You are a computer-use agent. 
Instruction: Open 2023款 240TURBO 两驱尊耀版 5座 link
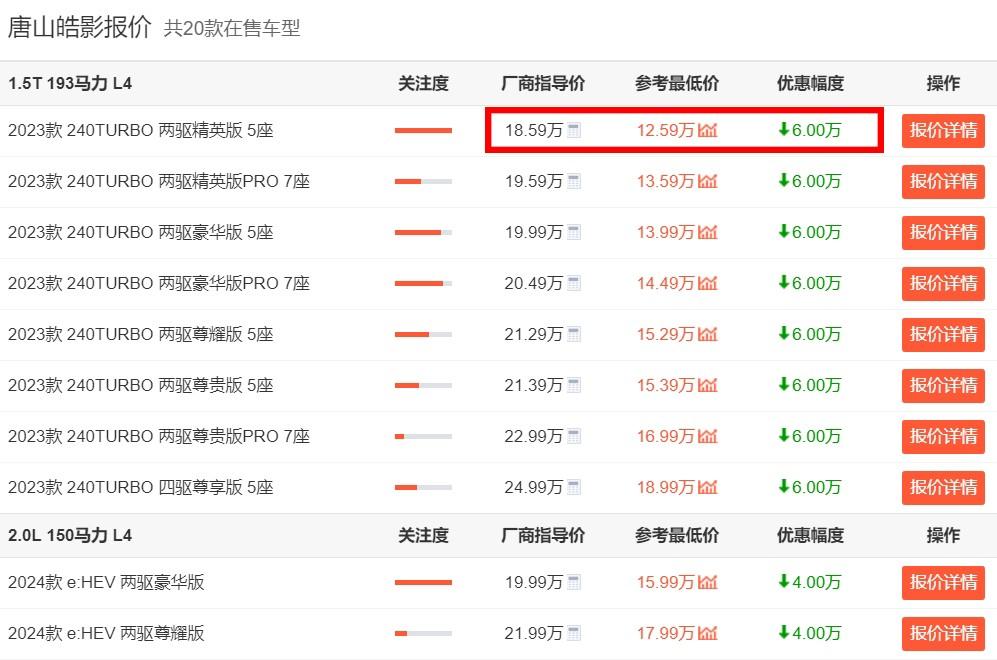[x=141, y=334]
